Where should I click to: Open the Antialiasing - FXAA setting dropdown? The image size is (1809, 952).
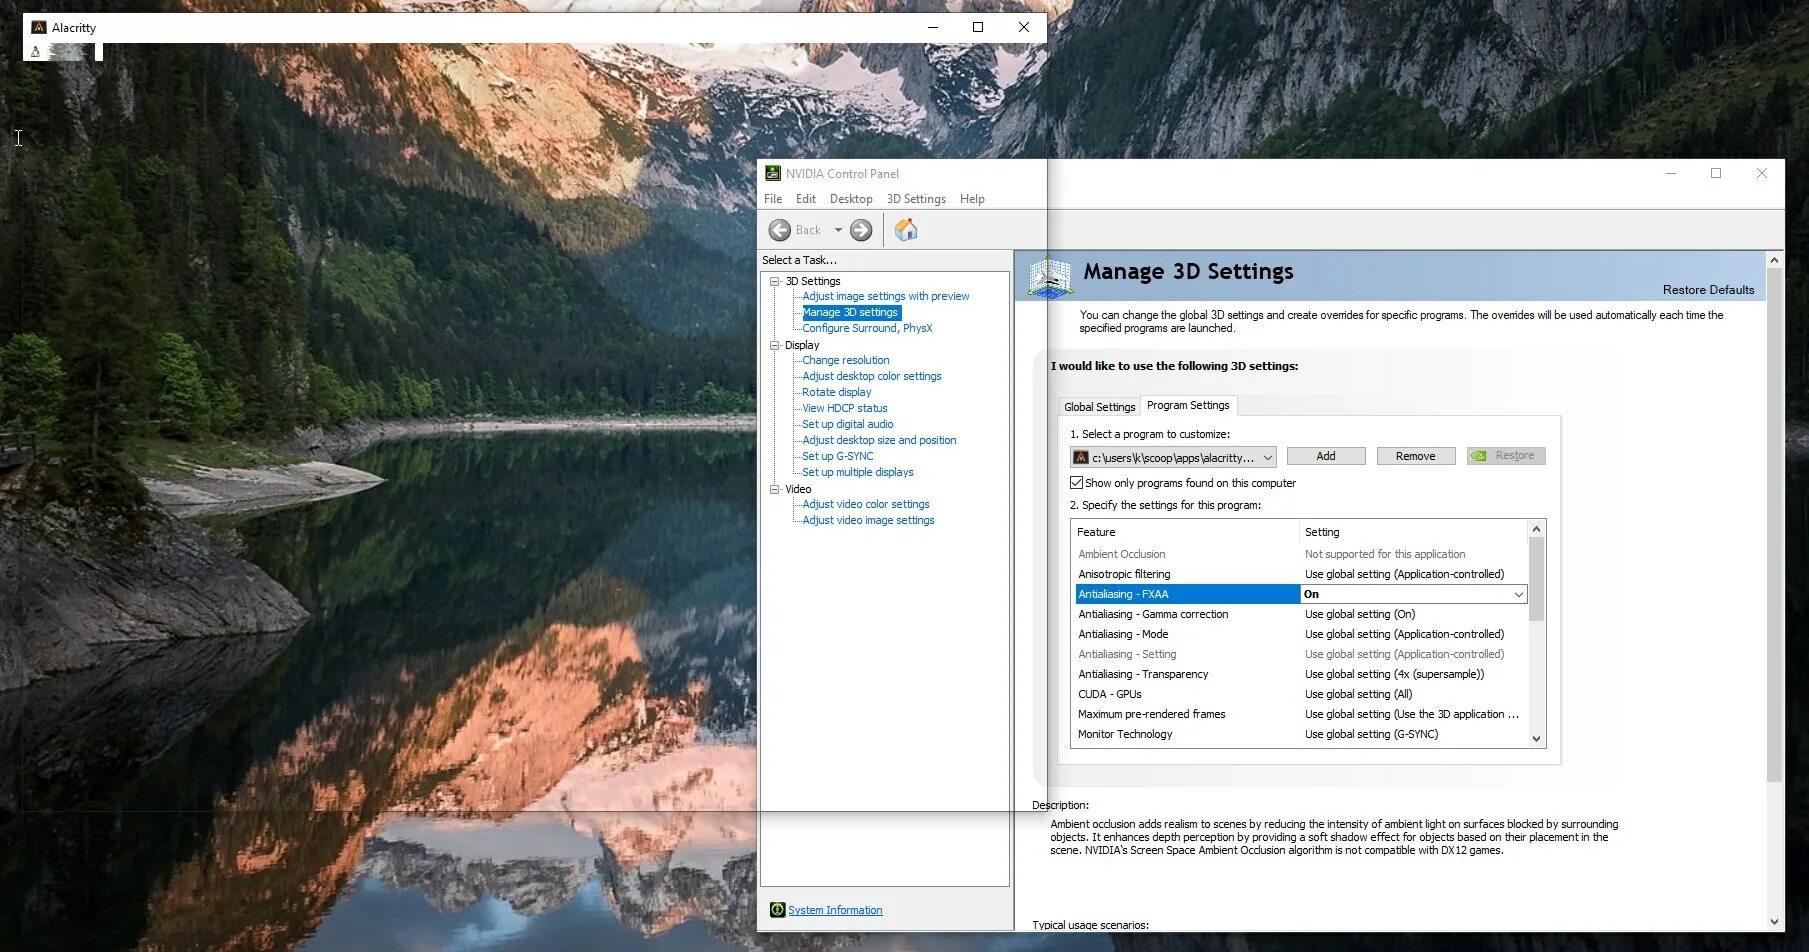[x=1518, y=594]
